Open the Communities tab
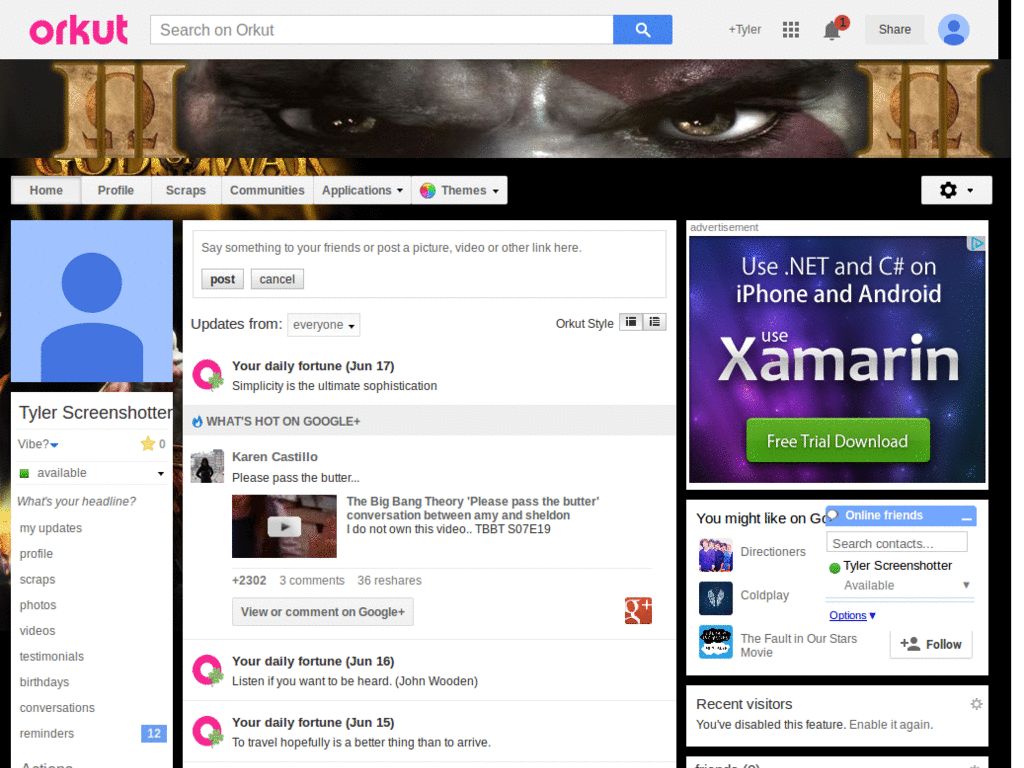 [267, 191]
